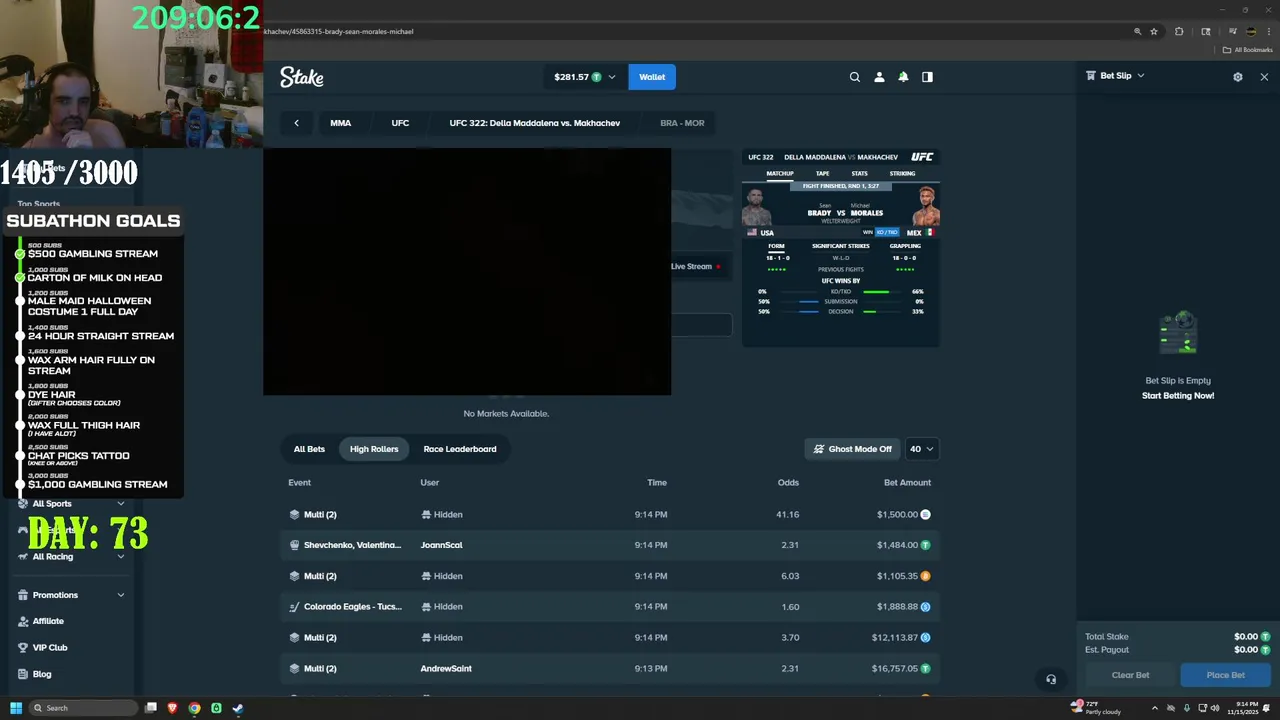Select the FORM sub-tab
Image resolution: width=1280 pixels, height=720 pixels.
pyautogui.click(x=776, y=246)
